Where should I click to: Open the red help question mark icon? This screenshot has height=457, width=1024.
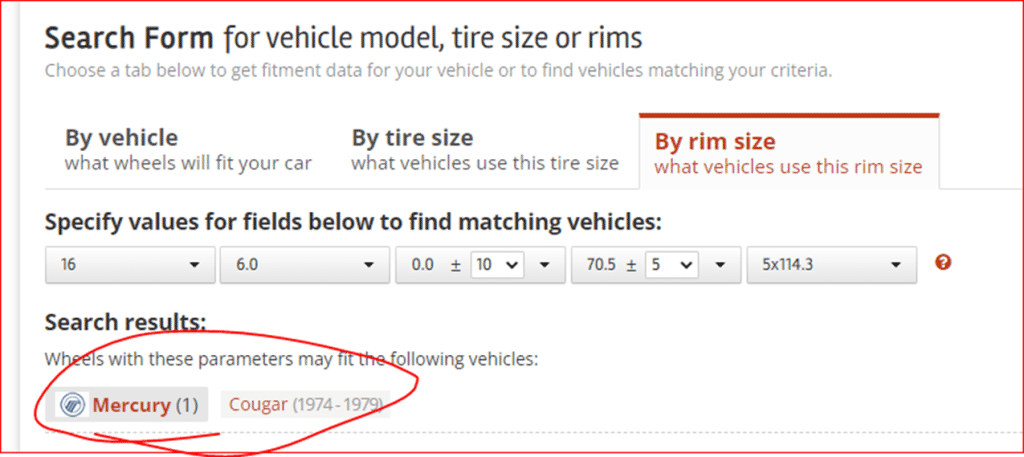(942, 263)
